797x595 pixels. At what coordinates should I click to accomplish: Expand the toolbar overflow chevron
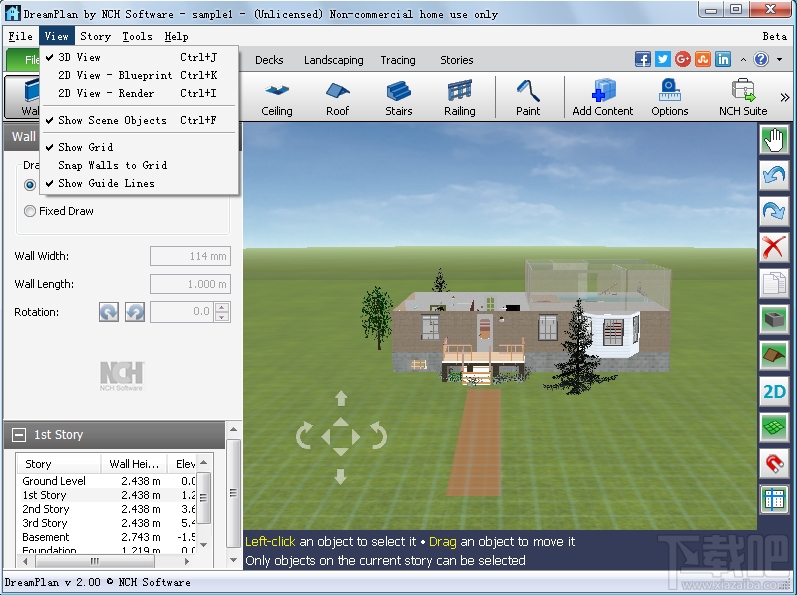click(x=785, y=97)
